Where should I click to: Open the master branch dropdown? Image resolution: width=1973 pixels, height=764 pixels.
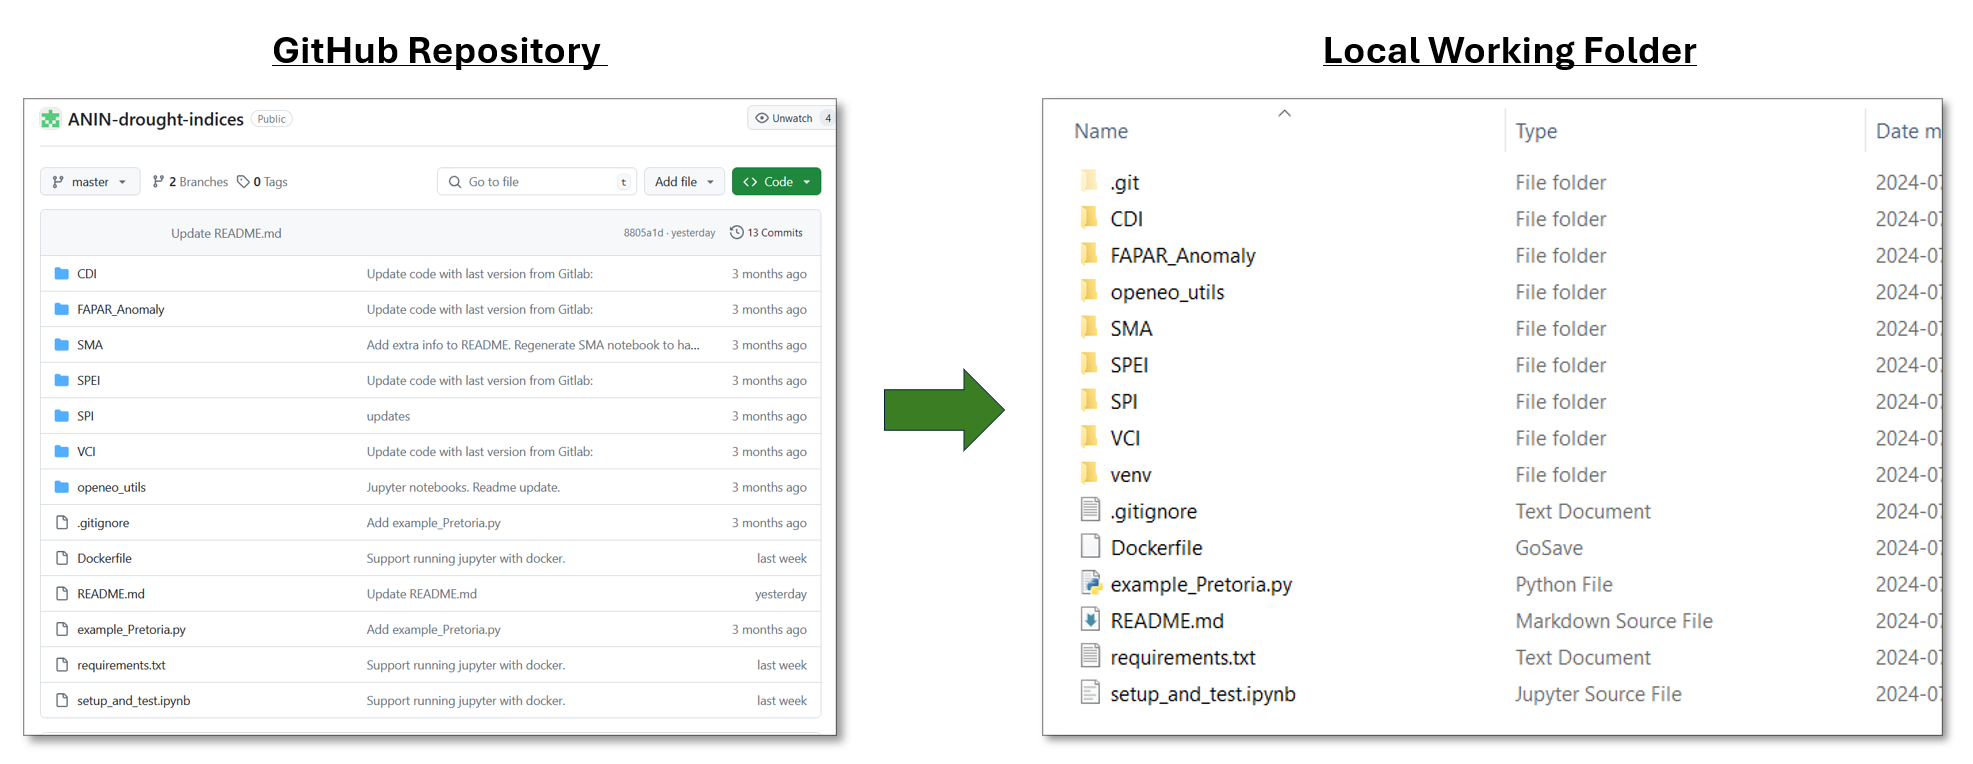[x=90, y=181]
